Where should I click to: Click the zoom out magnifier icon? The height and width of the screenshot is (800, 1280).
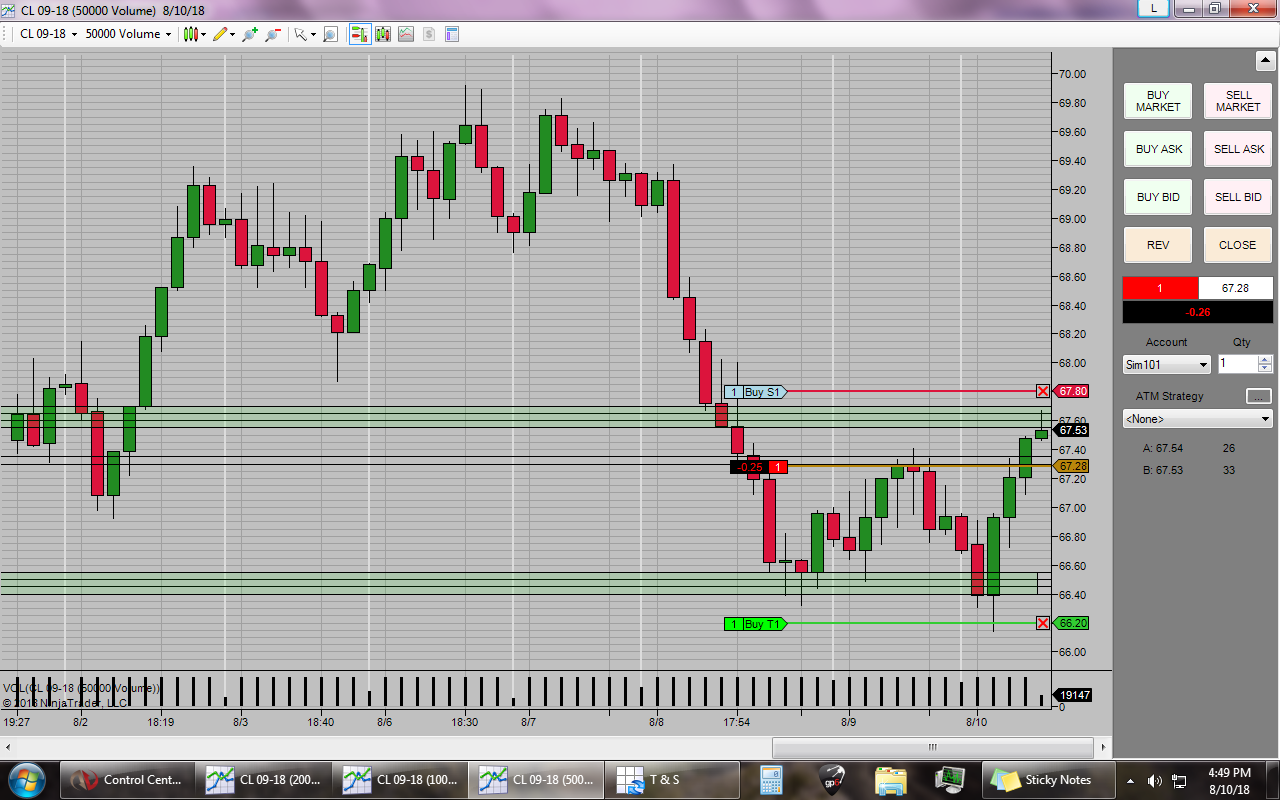272,34
